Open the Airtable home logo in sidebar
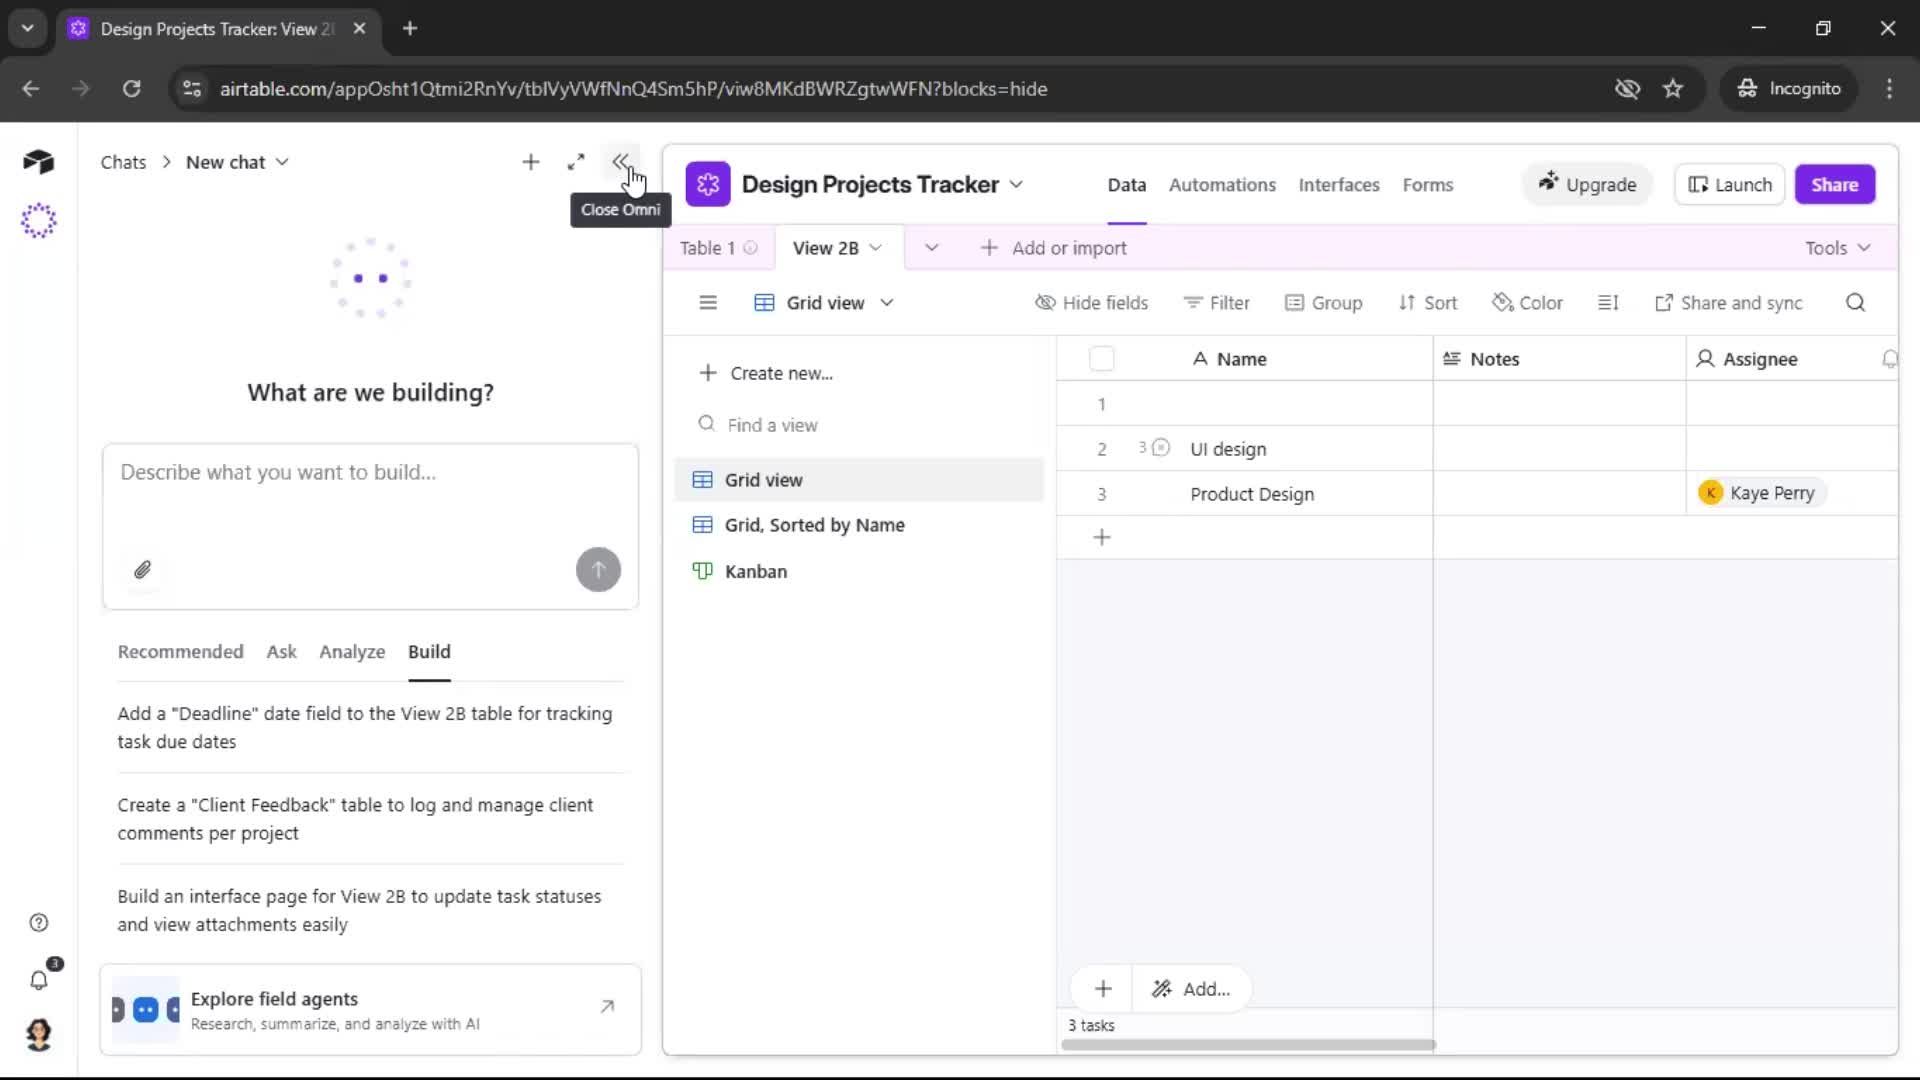 tap(38, 161)
